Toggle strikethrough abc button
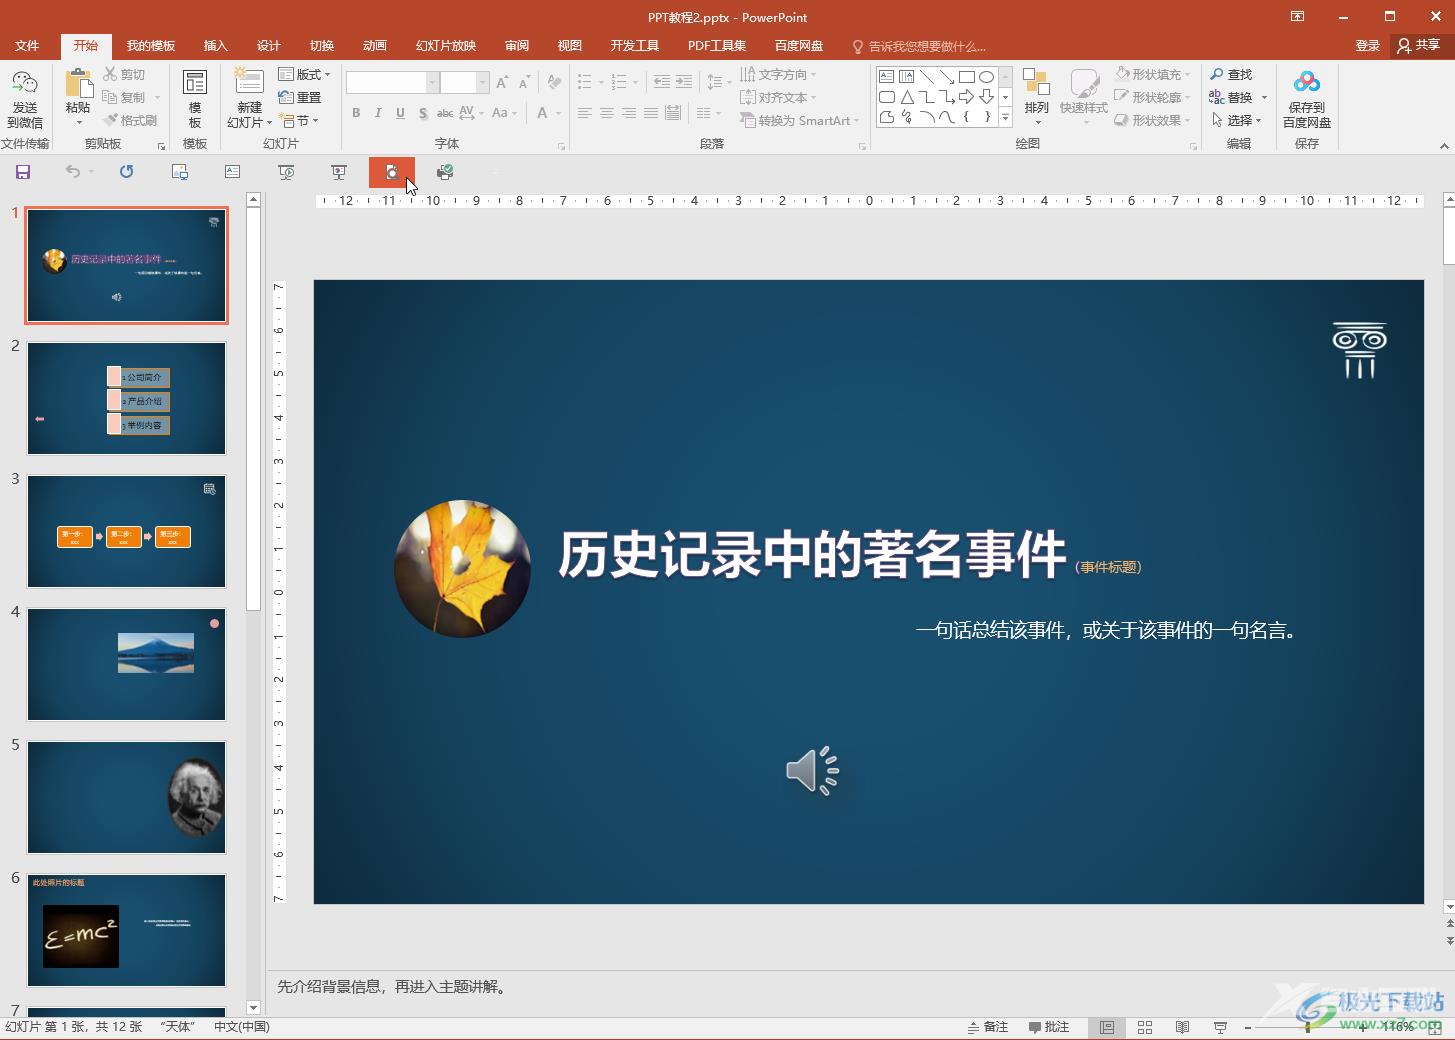1455x1040 pixels. click(445, 113)
